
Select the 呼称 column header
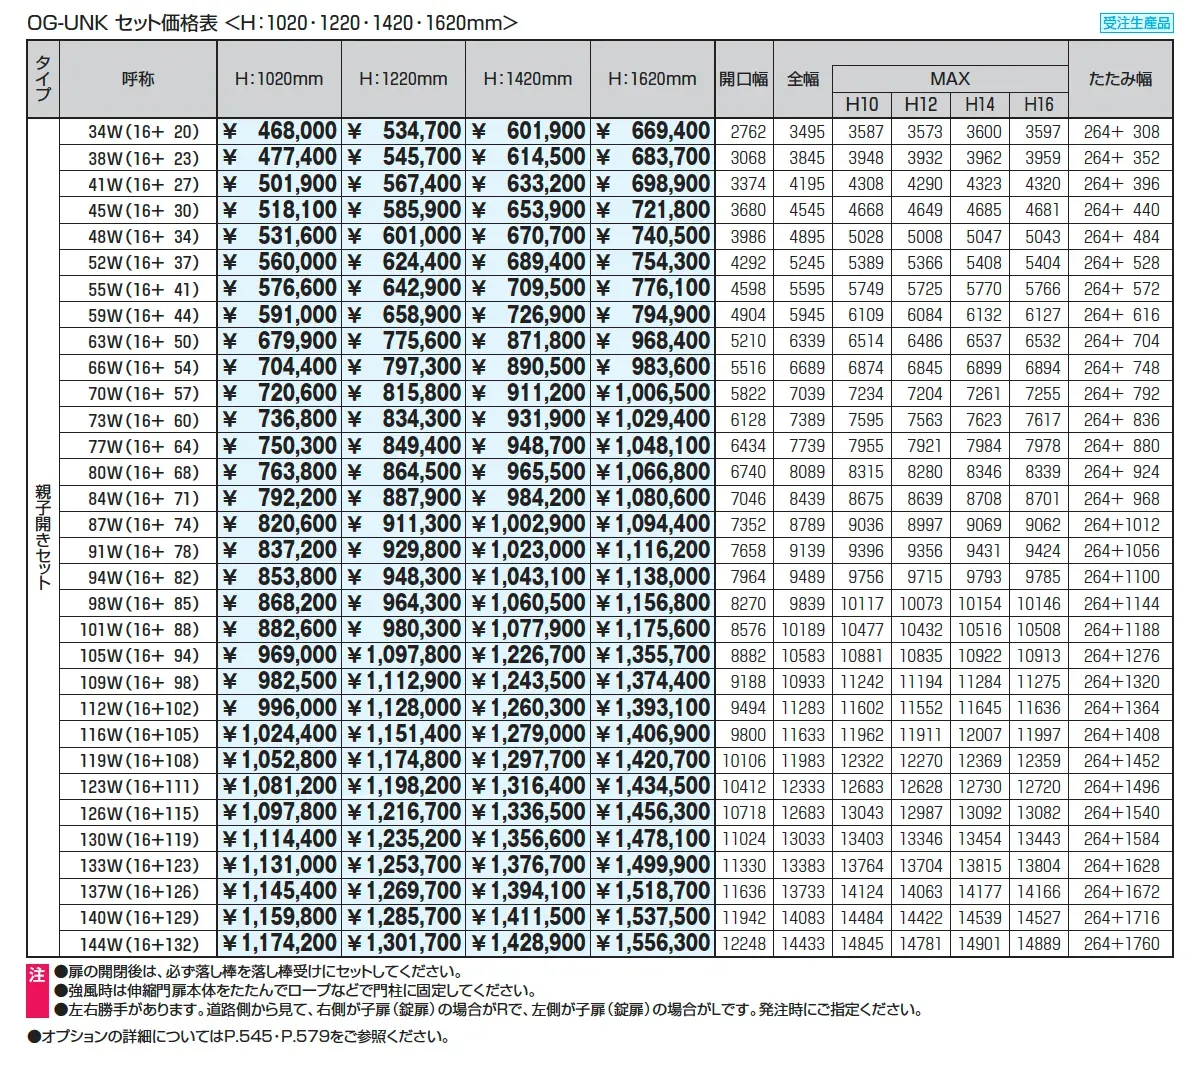(x=138, y=79)
